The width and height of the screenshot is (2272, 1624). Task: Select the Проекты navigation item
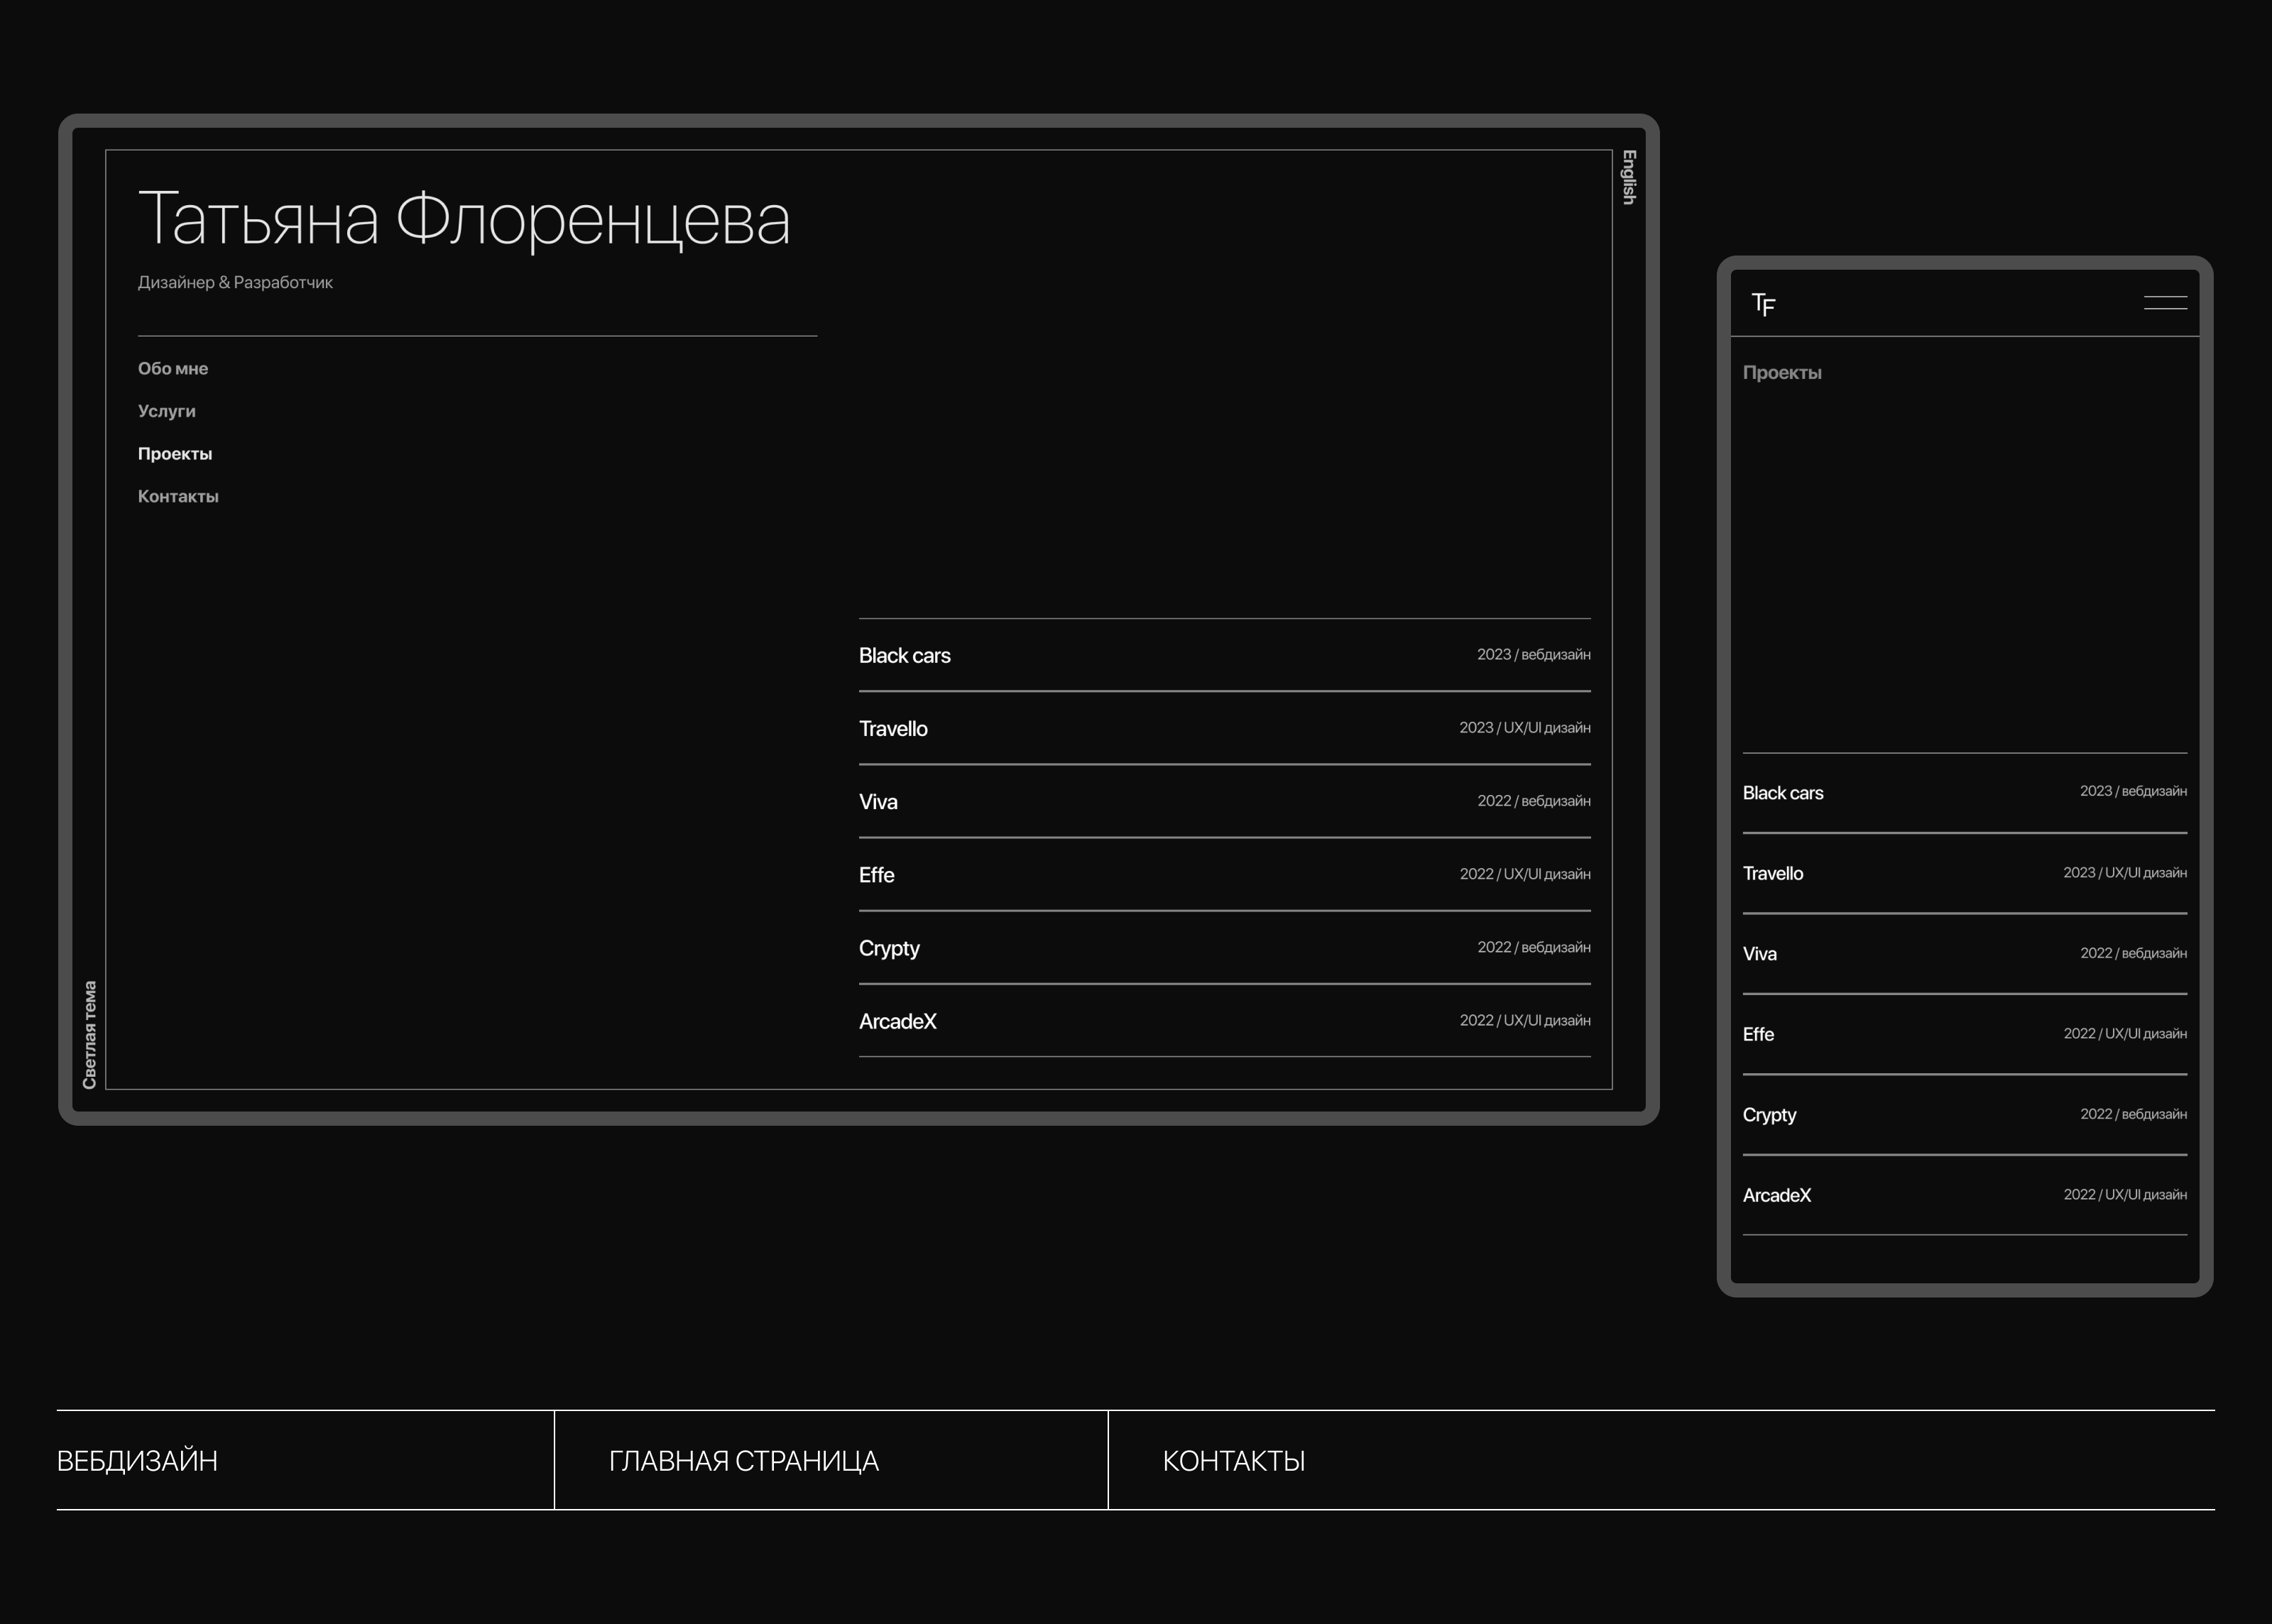click(x=175, y=454)
